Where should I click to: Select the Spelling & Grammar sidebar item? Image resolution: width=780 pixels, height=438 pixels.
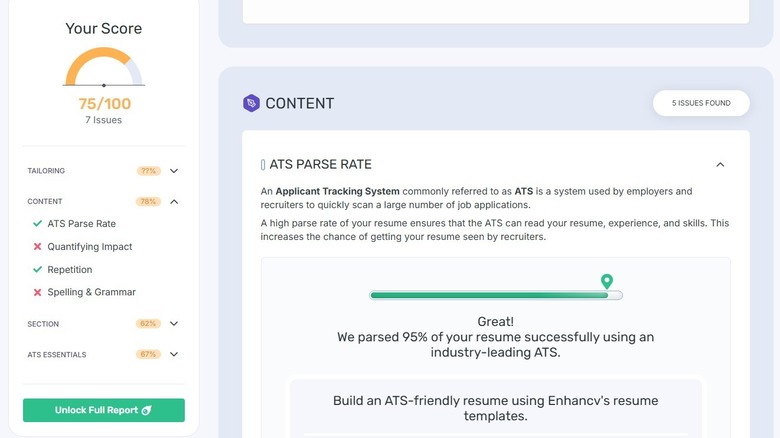pyautogui.click(x=91, y=292)
